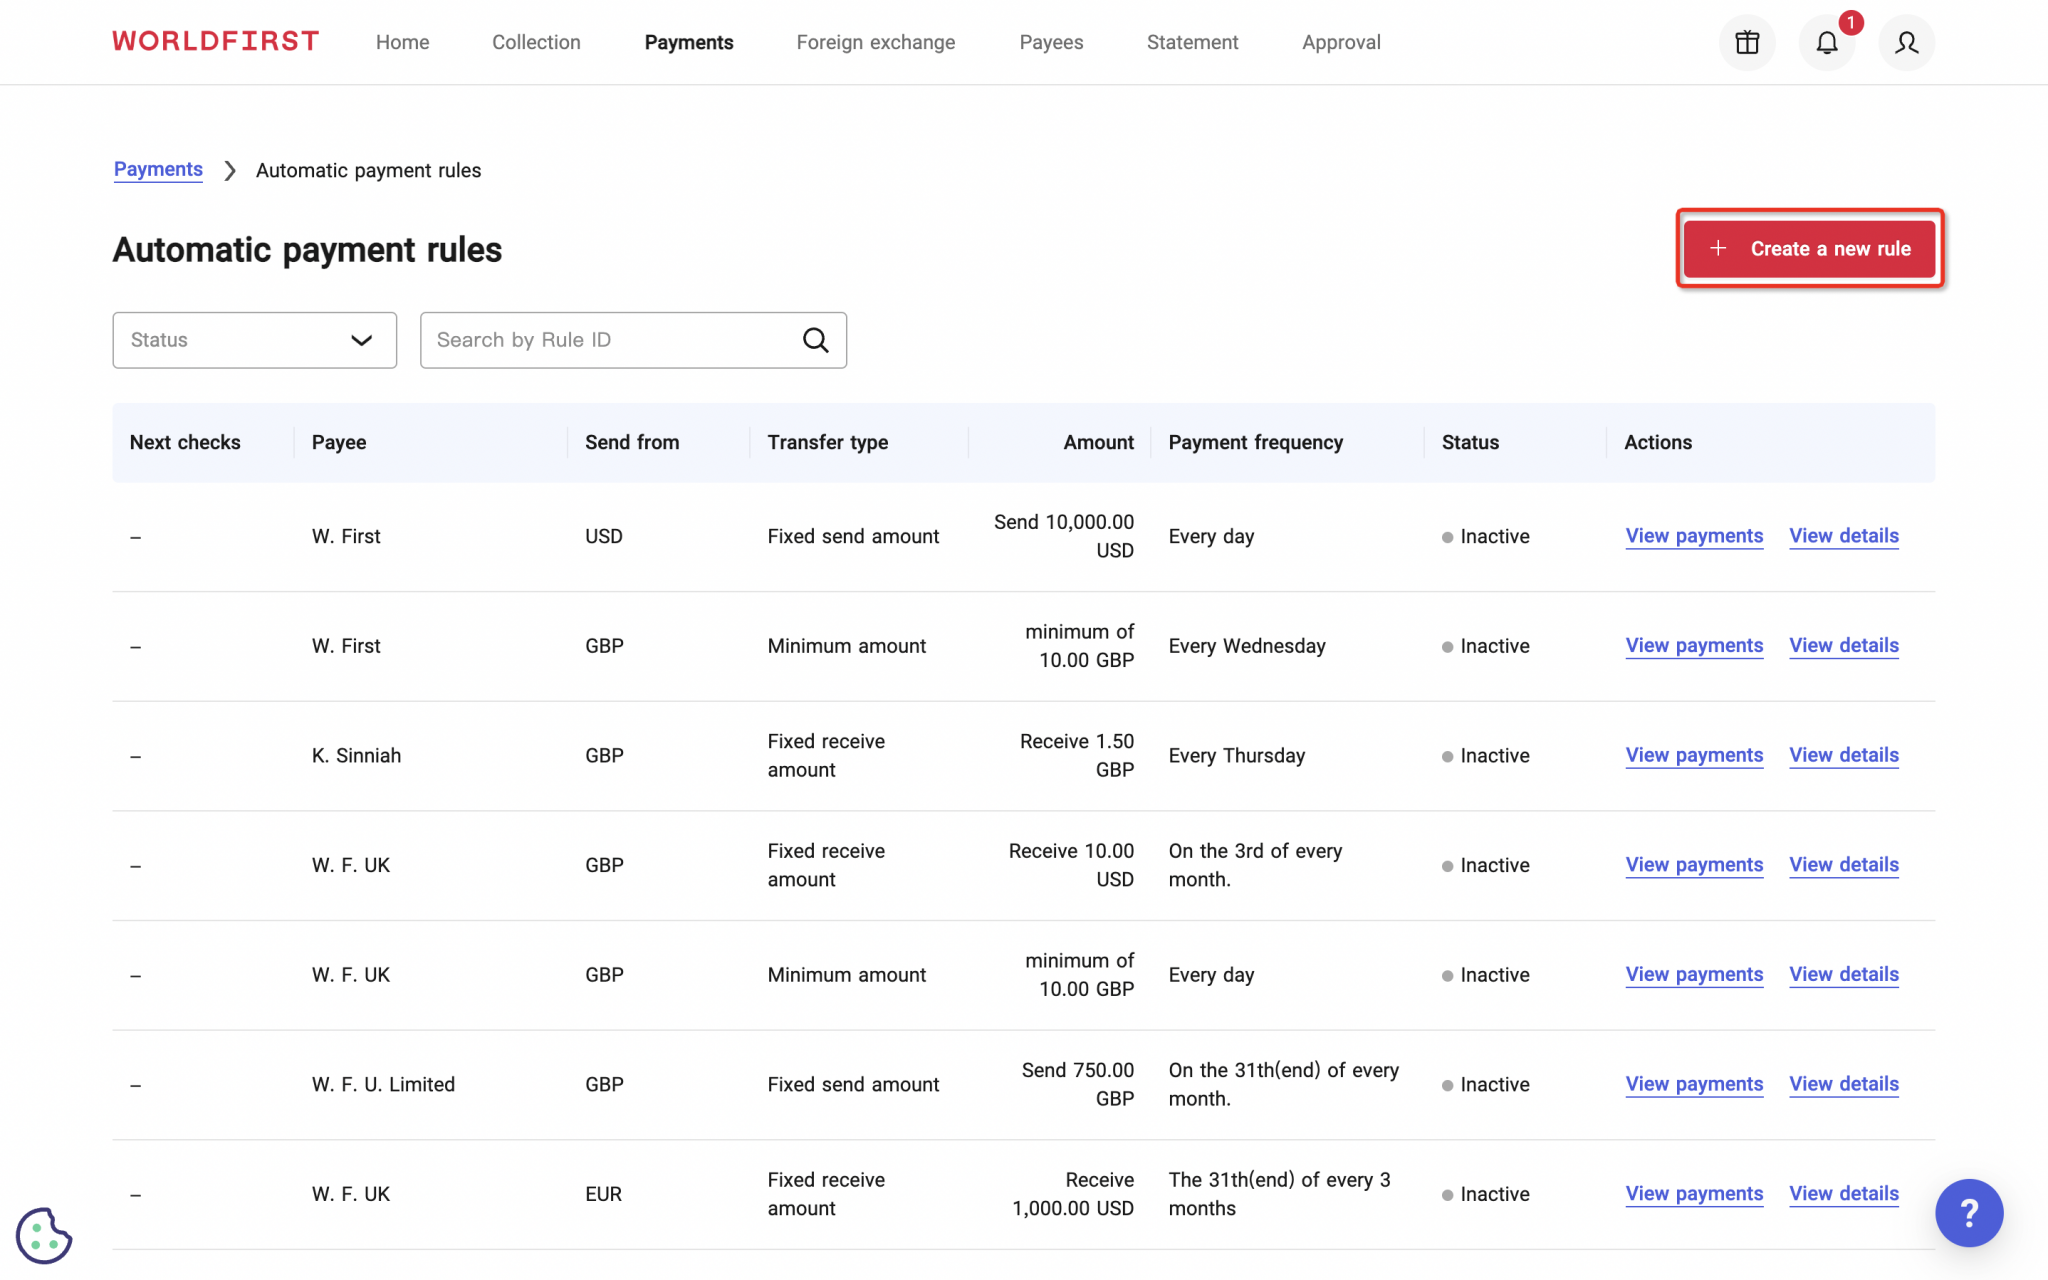Screen dimensions: 2048x1280
Task: Click the WORLDFIRST logo
Action: pos(214,41)
